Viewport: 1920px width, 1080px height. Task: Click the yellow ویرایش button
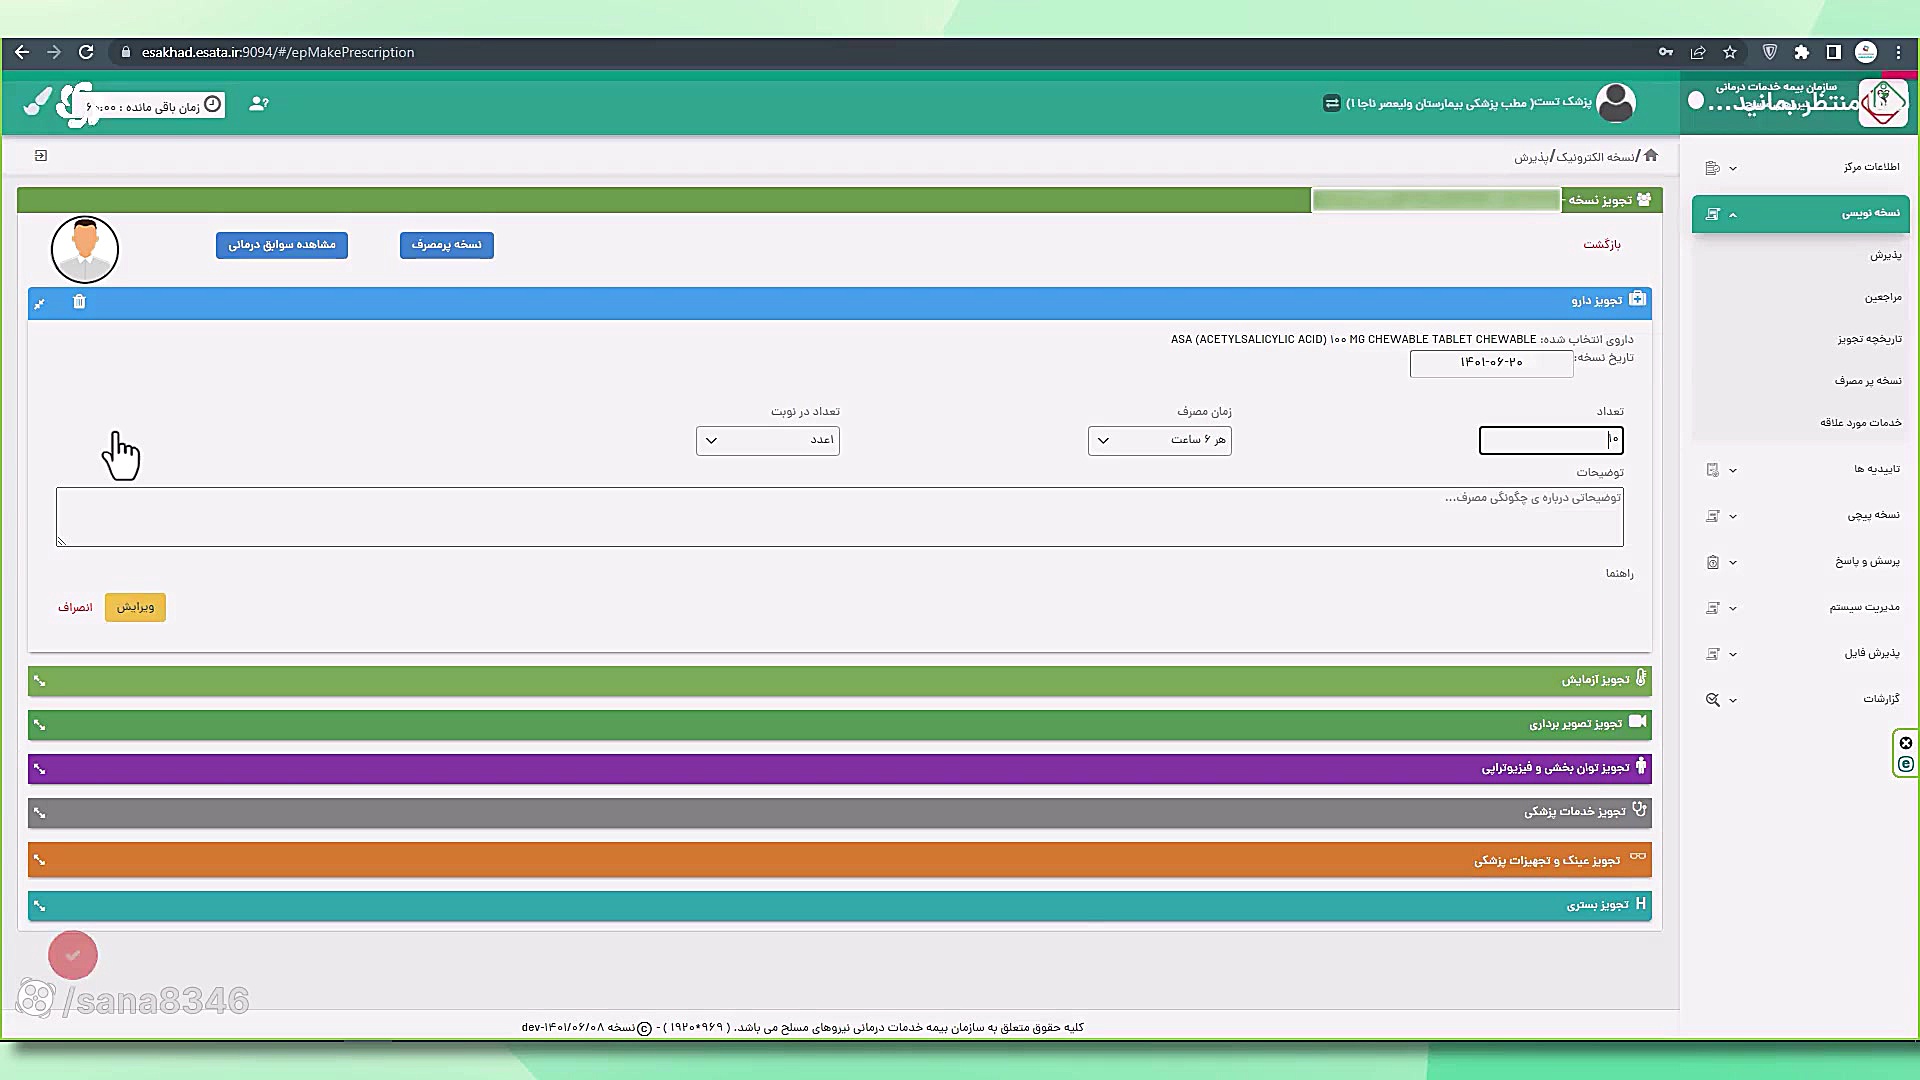tap(135, 607)
